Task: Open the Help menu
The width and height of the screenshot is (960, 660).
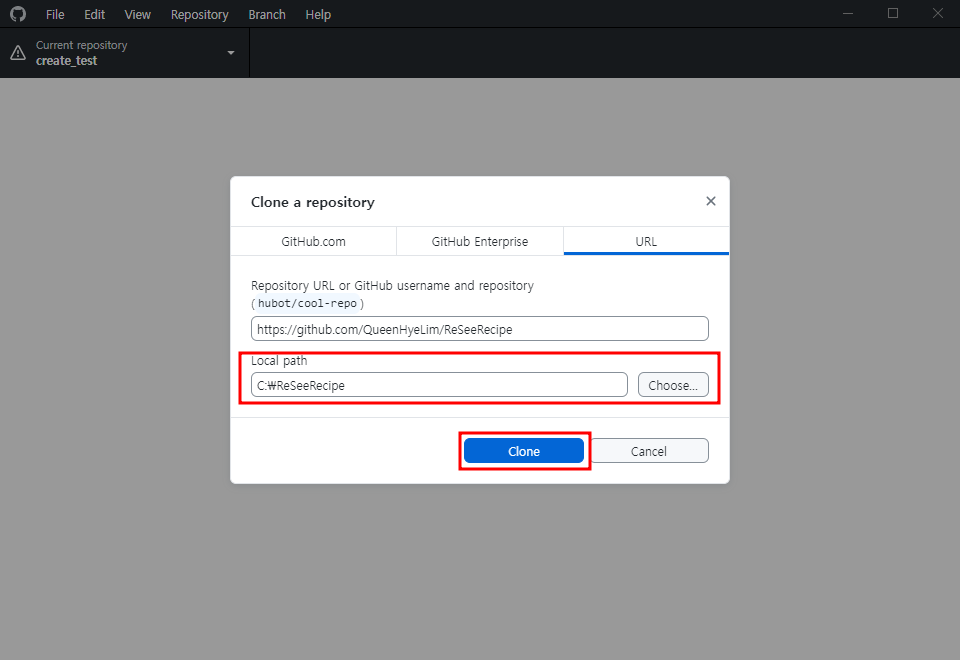Action: 318,15
